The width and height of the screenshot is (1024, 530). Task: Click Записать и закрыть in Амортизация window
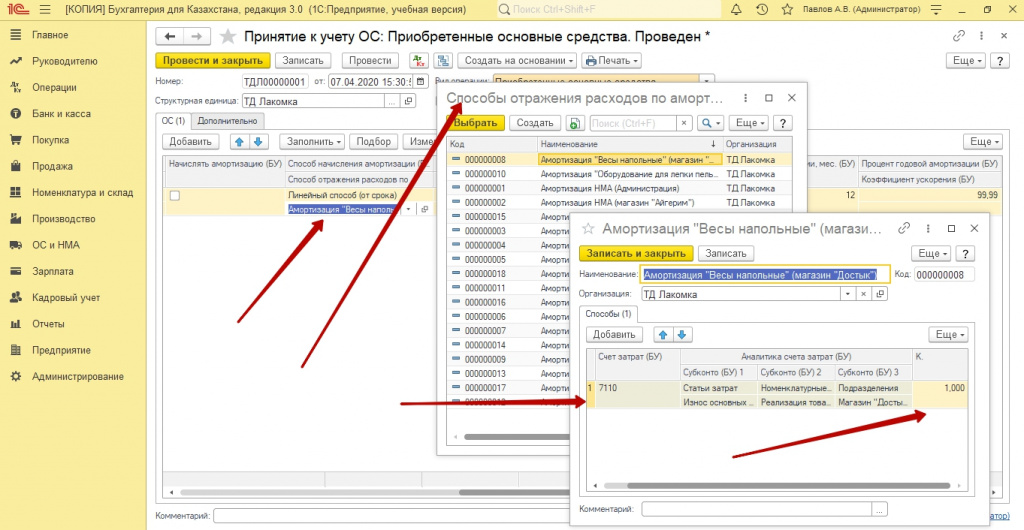click(636, 253)
